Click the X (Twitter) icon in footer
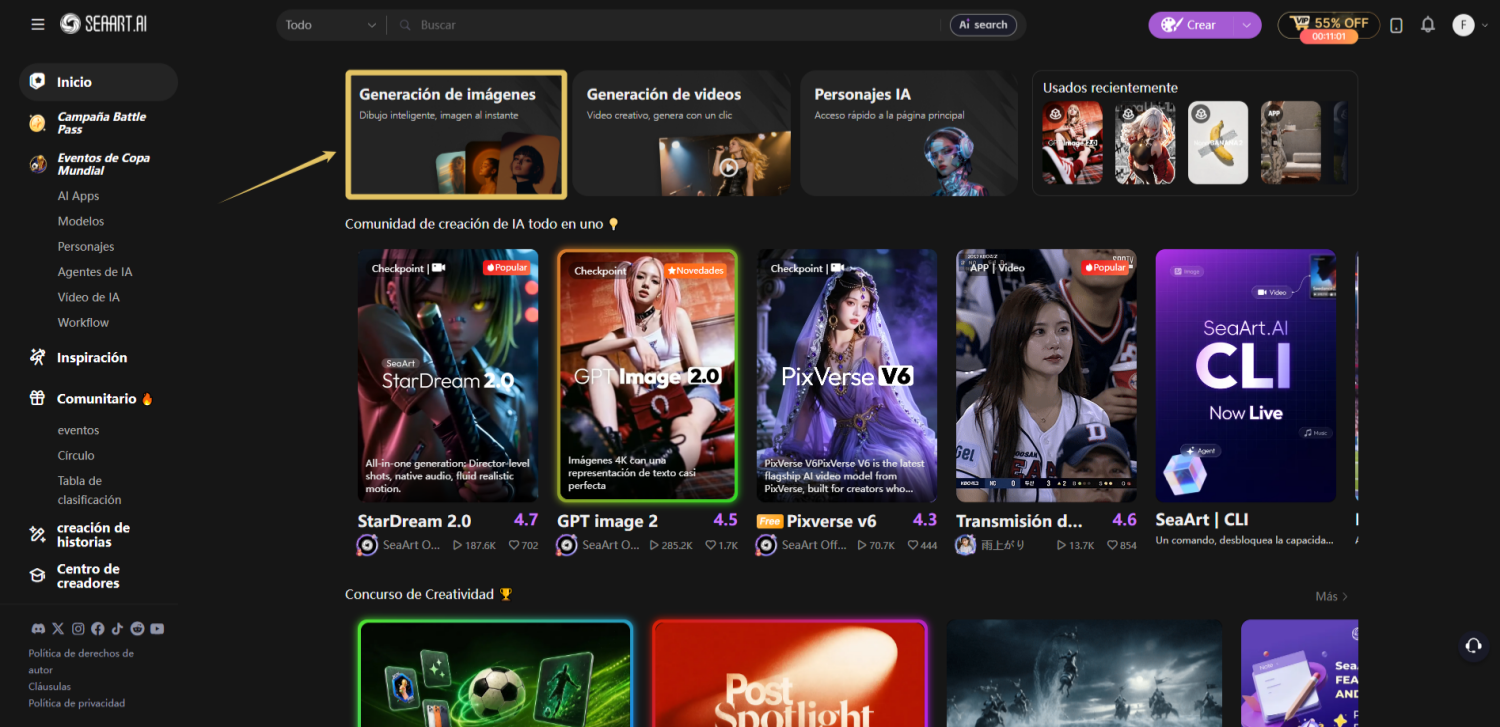Image resolution: width=1500 pixels, height=727 pixels. (58, 629)
